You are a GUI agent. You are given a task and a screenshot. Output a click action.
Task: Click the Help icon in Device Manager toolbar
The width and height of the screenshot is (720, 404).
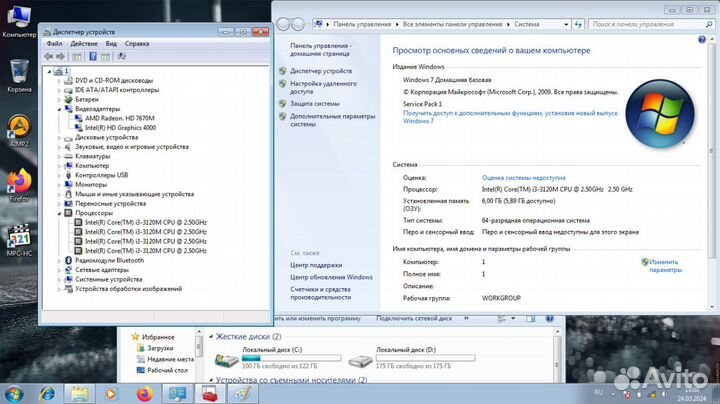tap(93, 56)
